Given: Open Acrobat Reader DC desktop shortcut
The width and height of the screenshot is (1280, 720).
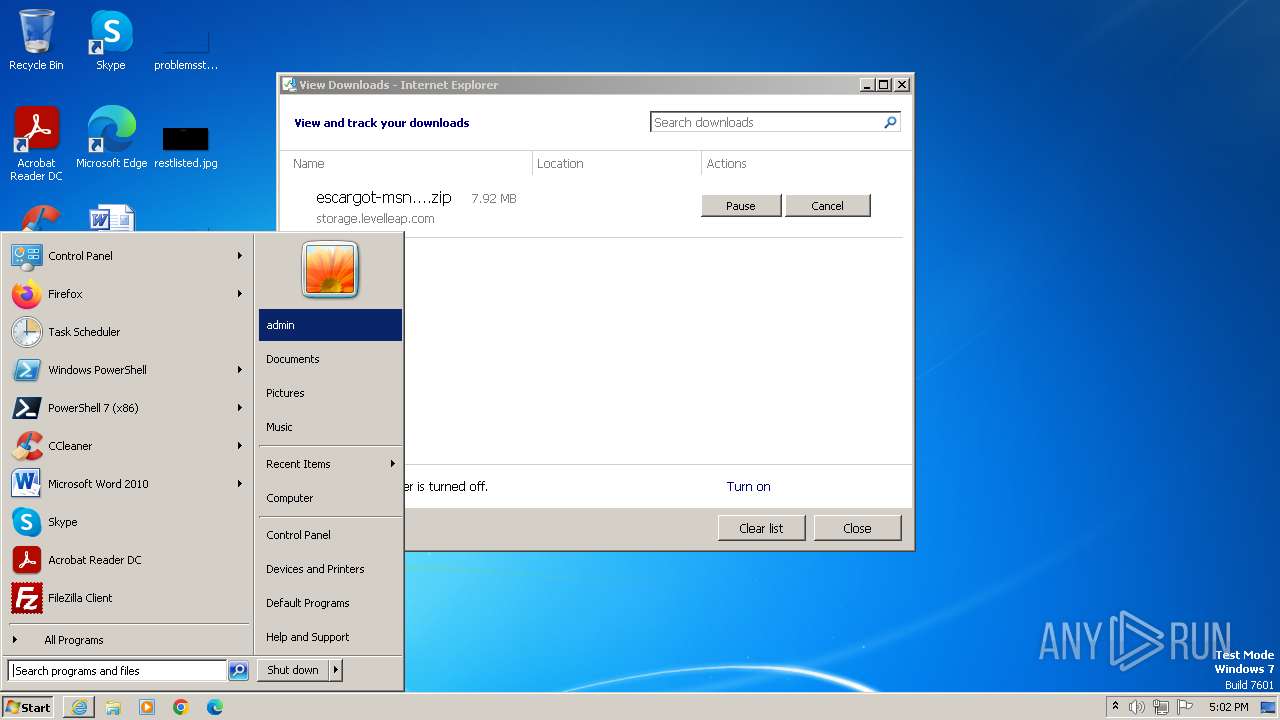Looking at the screenshot, I should (36, 143).
